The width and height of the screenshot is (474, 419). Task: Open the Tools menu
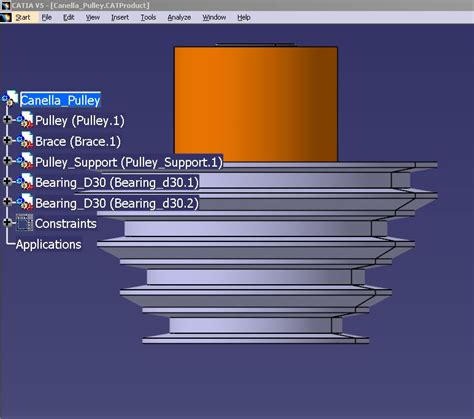(148, 17)
